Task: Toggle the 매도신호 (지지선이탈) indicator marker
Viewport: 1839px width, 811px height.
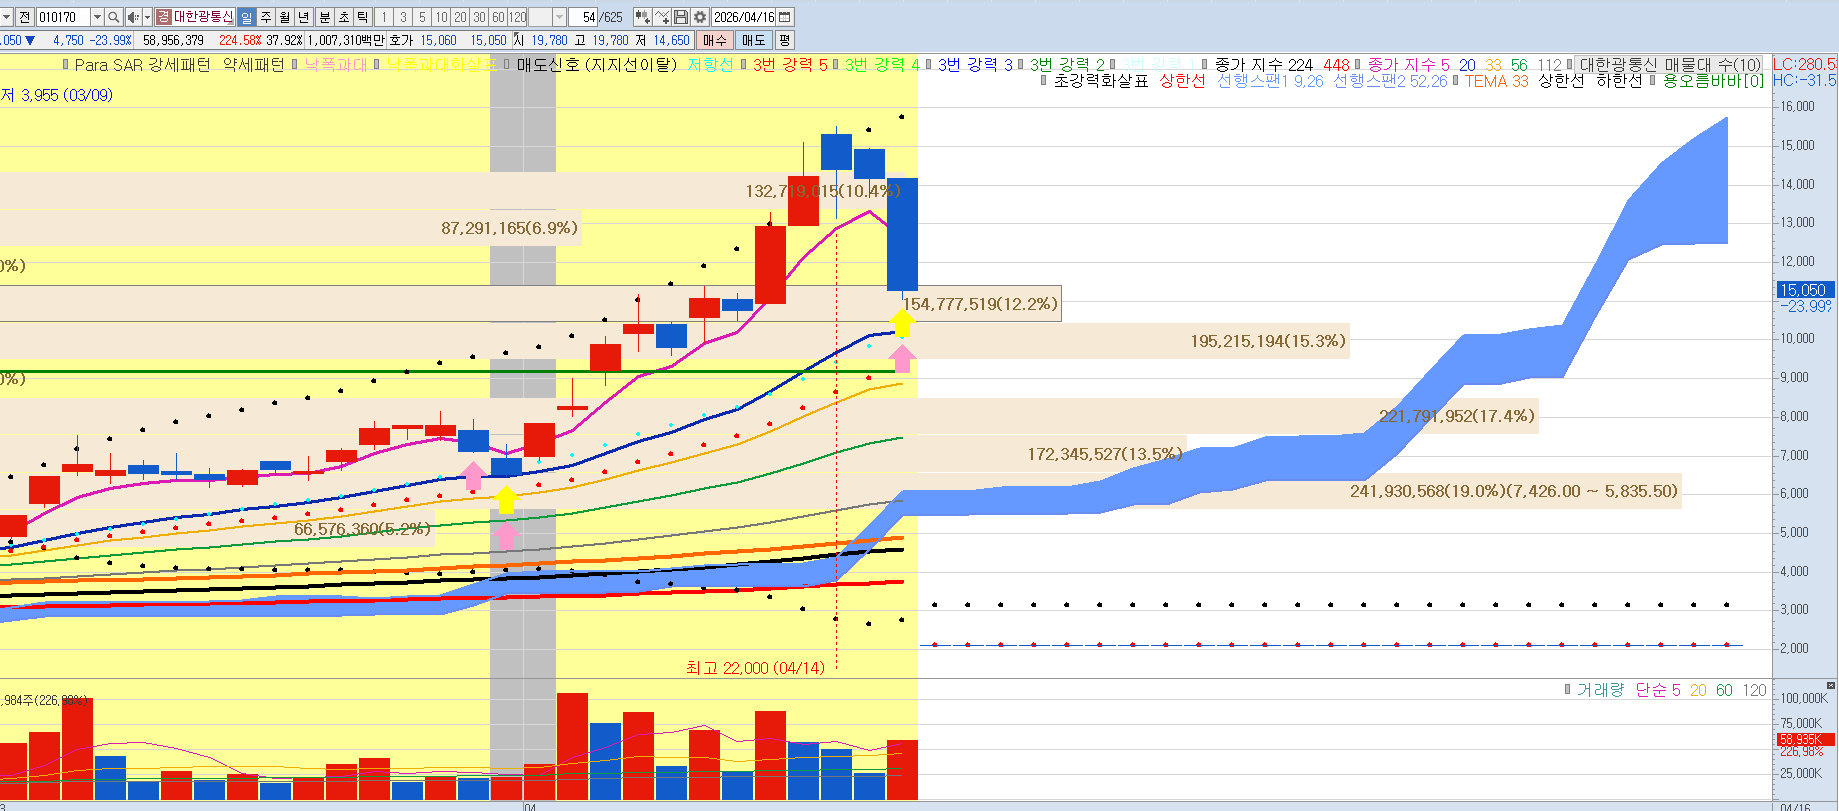Action: tap(508, 65)
